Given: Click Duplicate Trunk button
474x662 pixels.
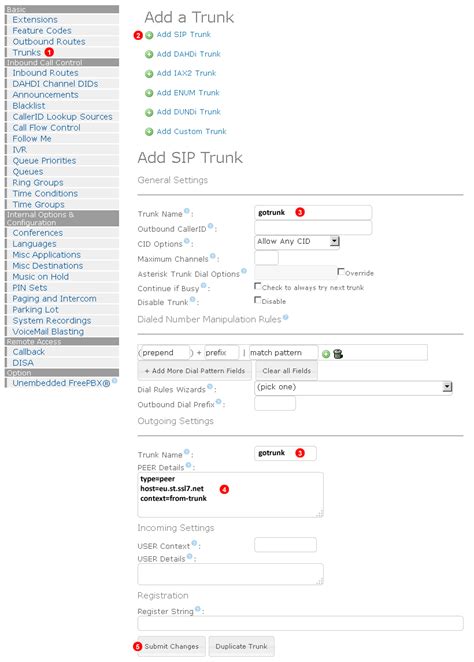Looking at the screenshot, I should (x=241, y=646).
